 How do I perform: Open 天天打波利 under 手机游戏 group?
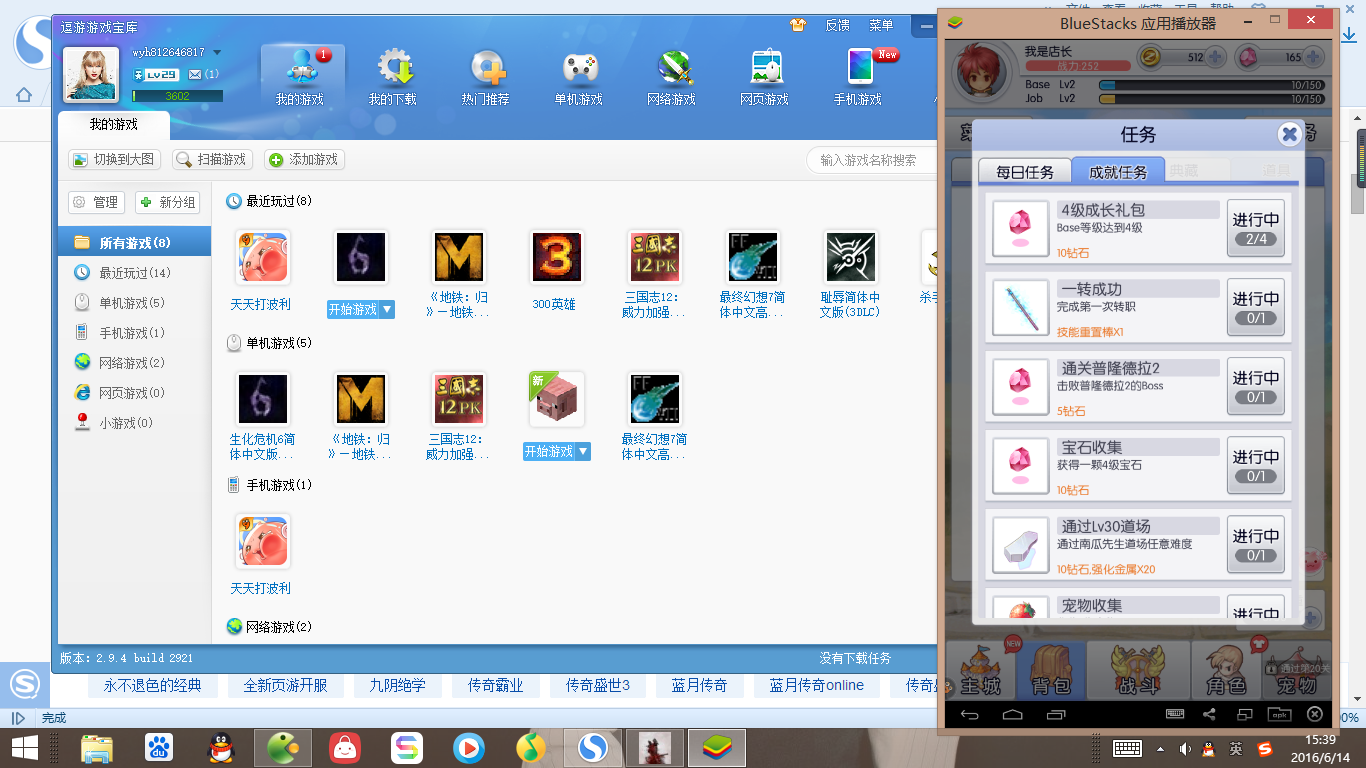pyautogui.click(x=262, y=541)
